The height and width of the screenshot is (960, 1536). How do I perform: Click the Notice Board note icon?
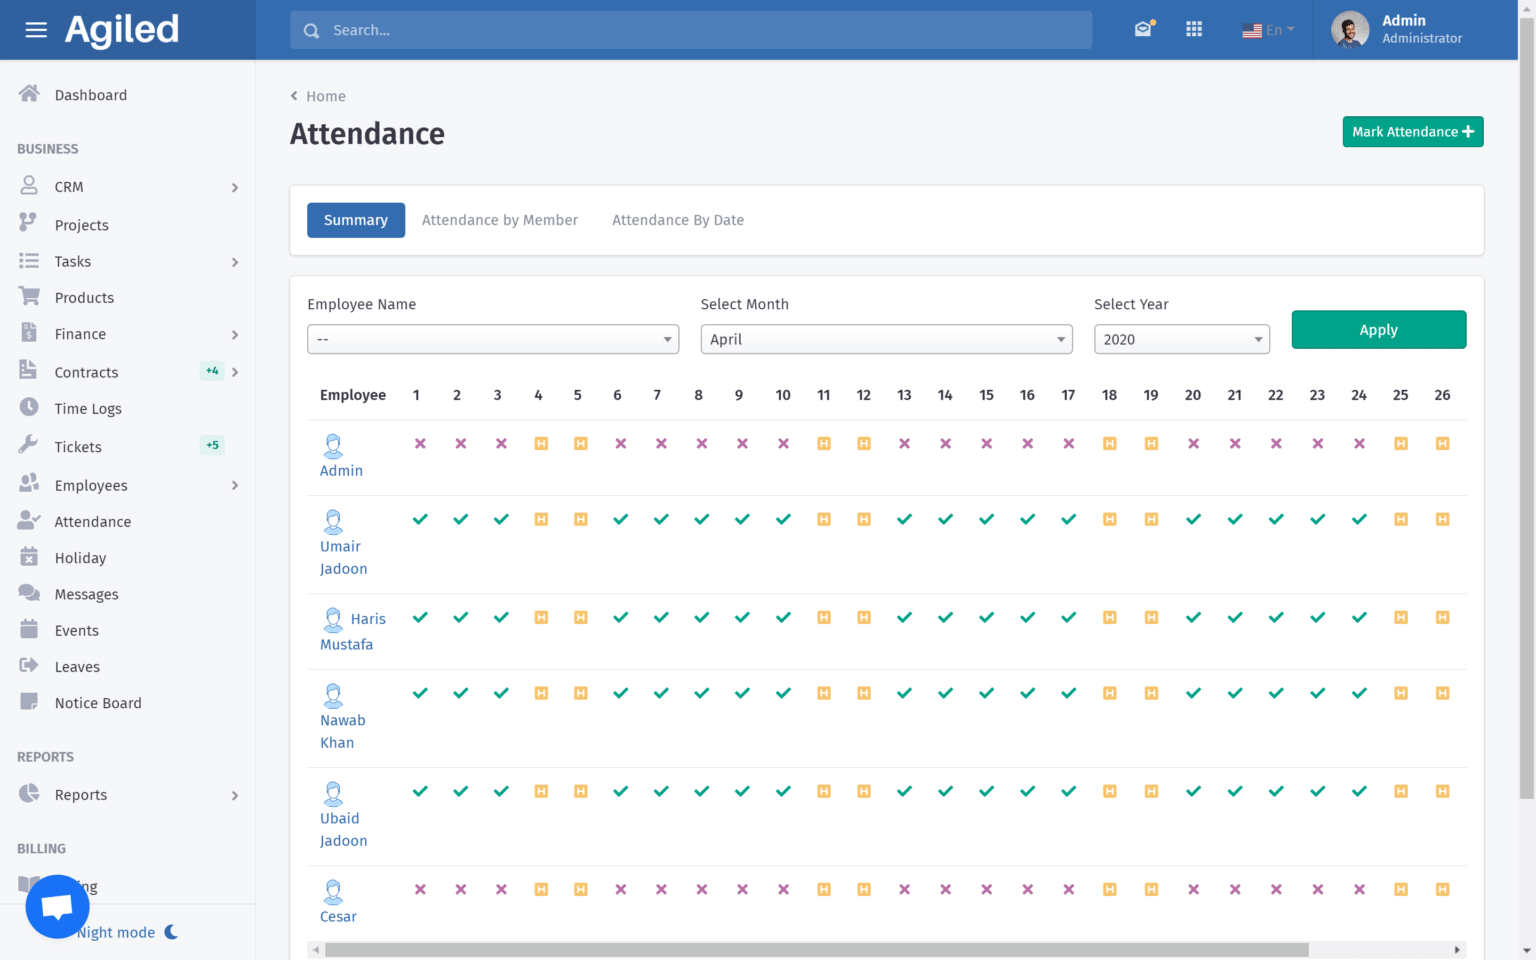(29, 702)
